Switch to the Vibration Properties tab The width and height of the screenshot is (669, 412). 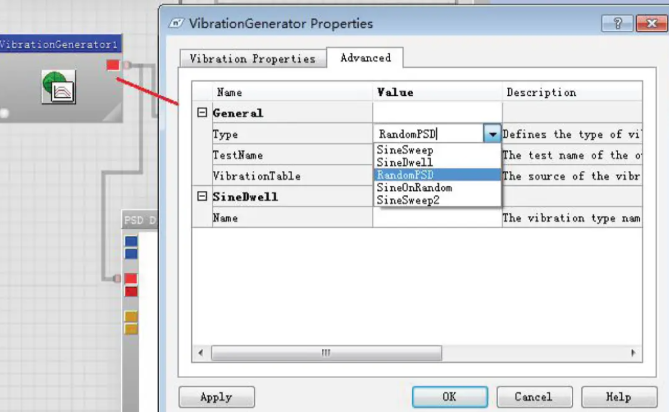click(252, 59)
